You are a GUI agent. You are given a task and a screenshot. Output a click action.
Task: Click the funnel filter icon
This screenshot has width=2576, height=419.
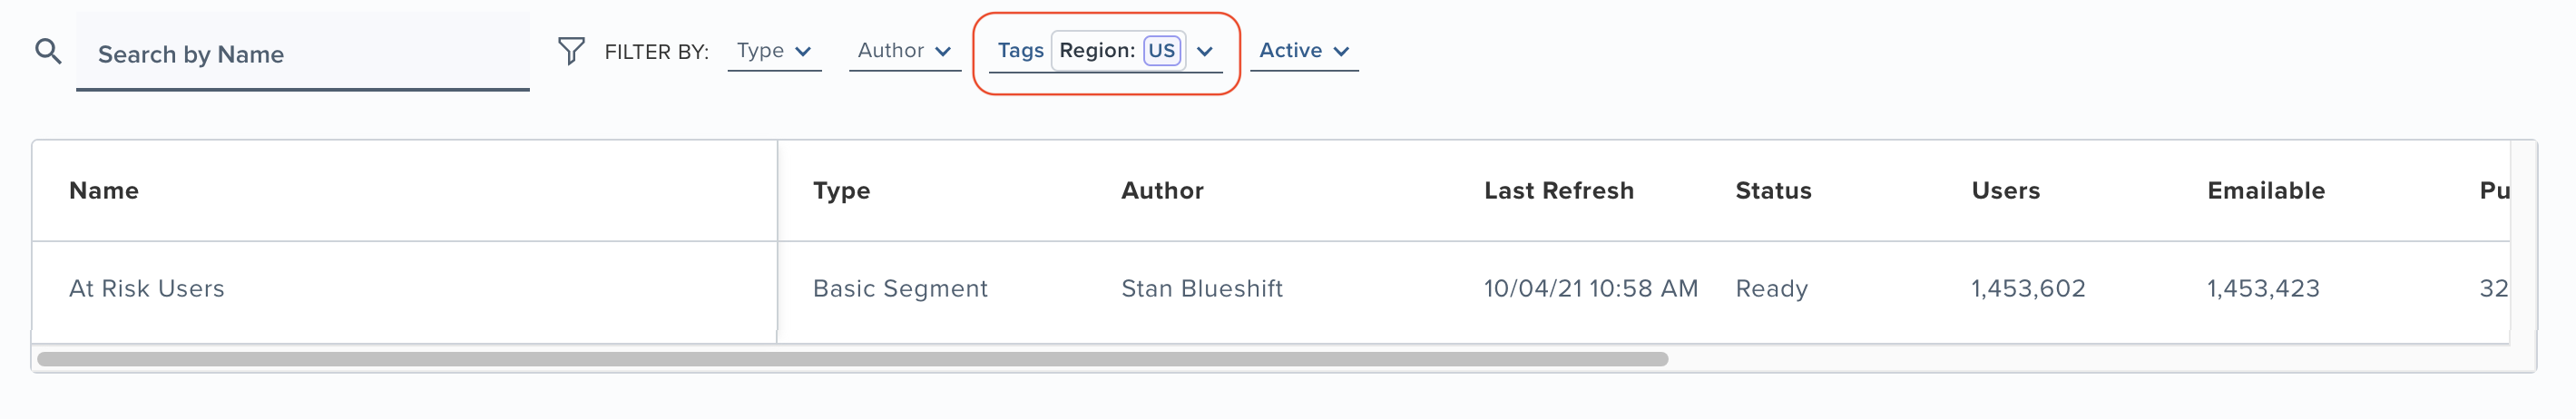click(x=570, y=51)
